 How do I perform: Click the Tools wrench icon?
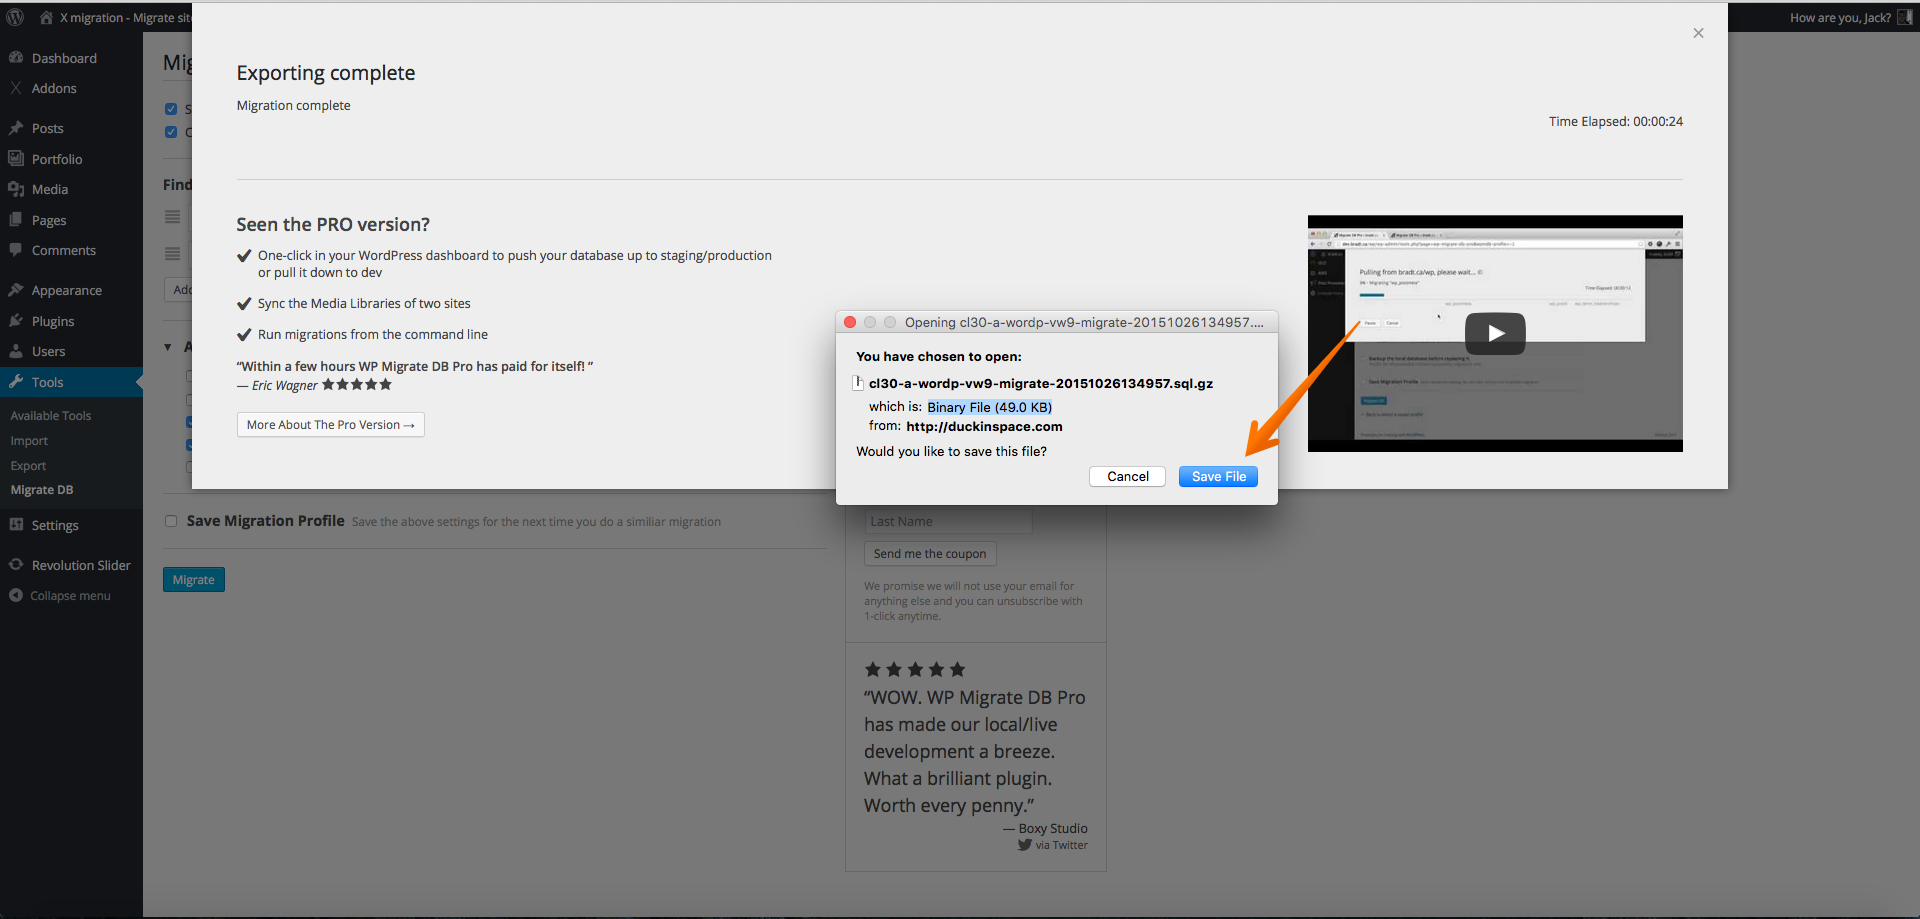coord(16,382)
